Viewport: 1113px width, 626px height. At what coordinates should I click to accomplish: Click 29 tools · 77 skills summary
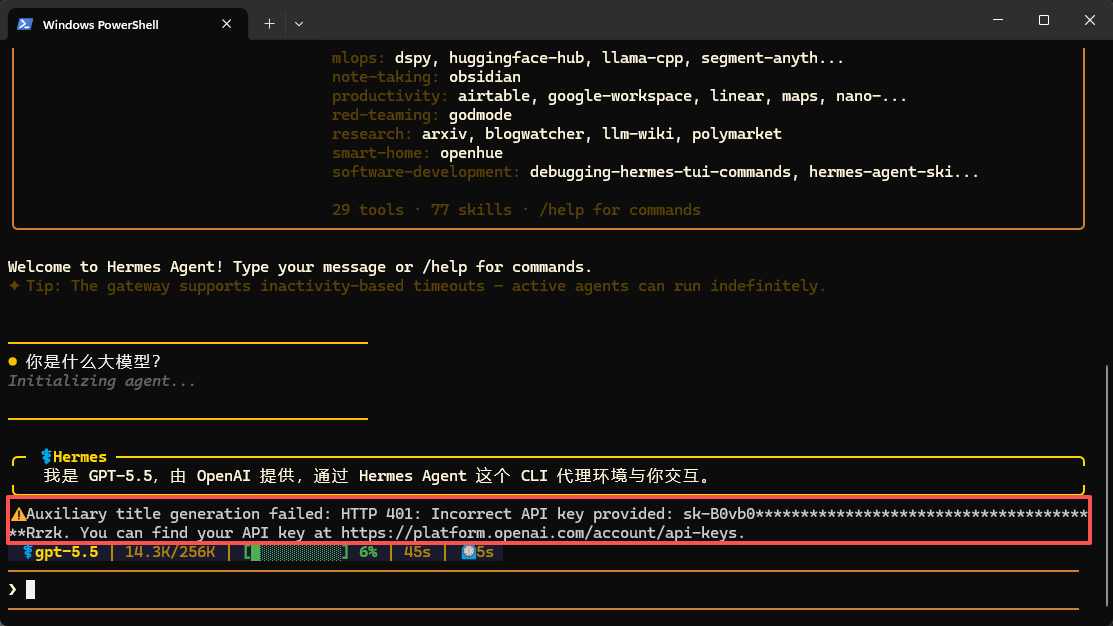click(516, 210)
